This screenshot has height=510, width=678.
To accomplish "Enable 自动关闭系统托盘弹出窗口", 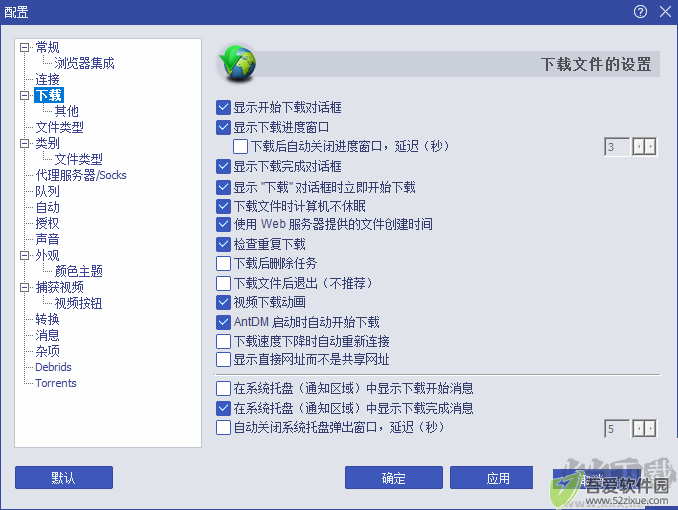I will 223,427.
